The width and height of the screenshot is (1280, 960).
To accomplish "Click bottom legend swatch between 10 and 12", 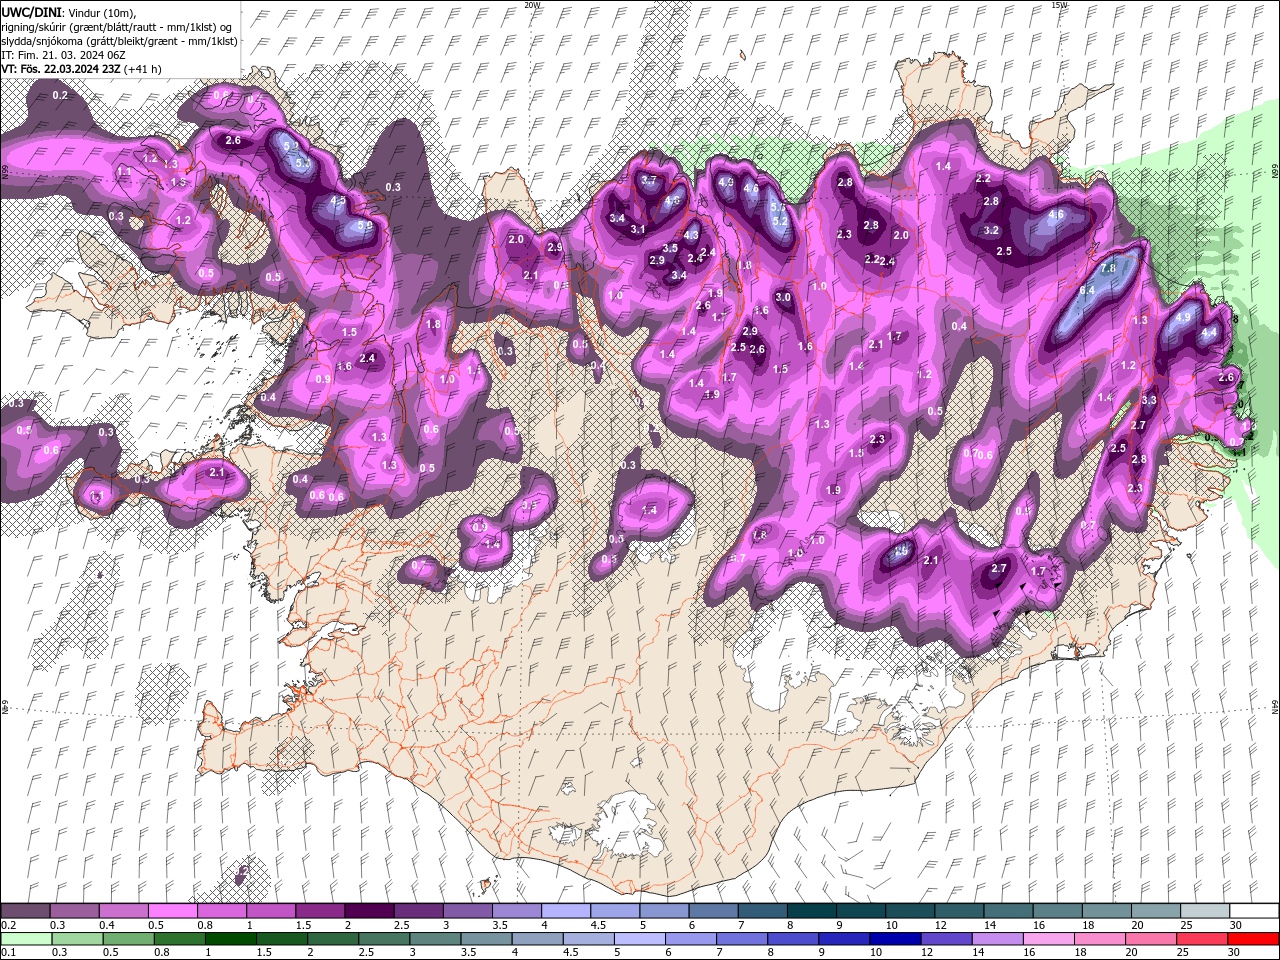I will 896,939.
